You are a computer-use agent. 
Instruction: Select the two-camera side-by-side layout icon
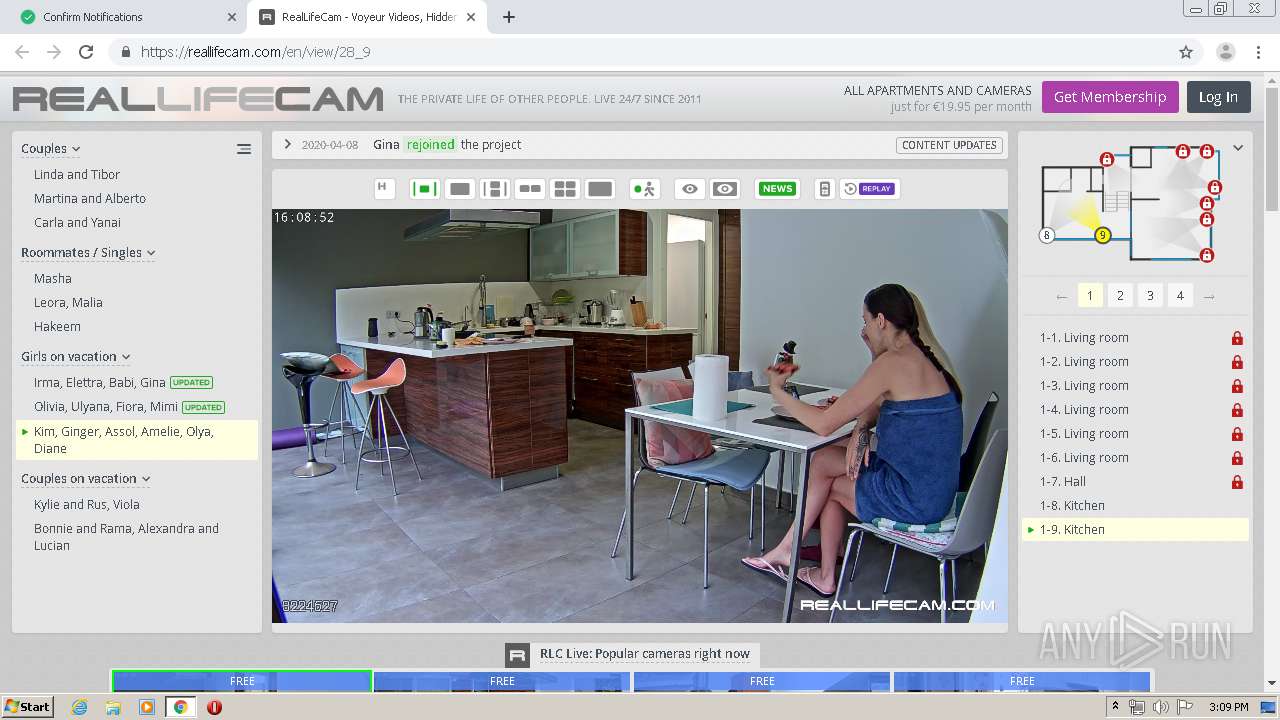pyautogui.click(x=530, y=188)
